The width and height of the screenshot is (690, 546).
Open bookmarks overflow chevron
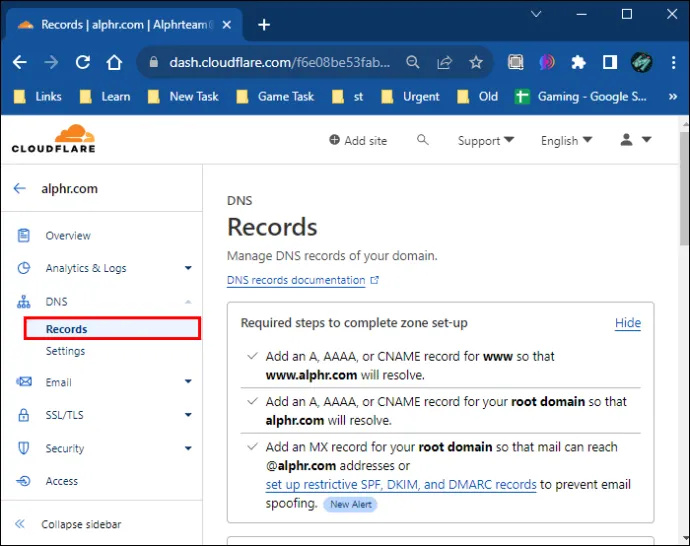coord(672,96)
